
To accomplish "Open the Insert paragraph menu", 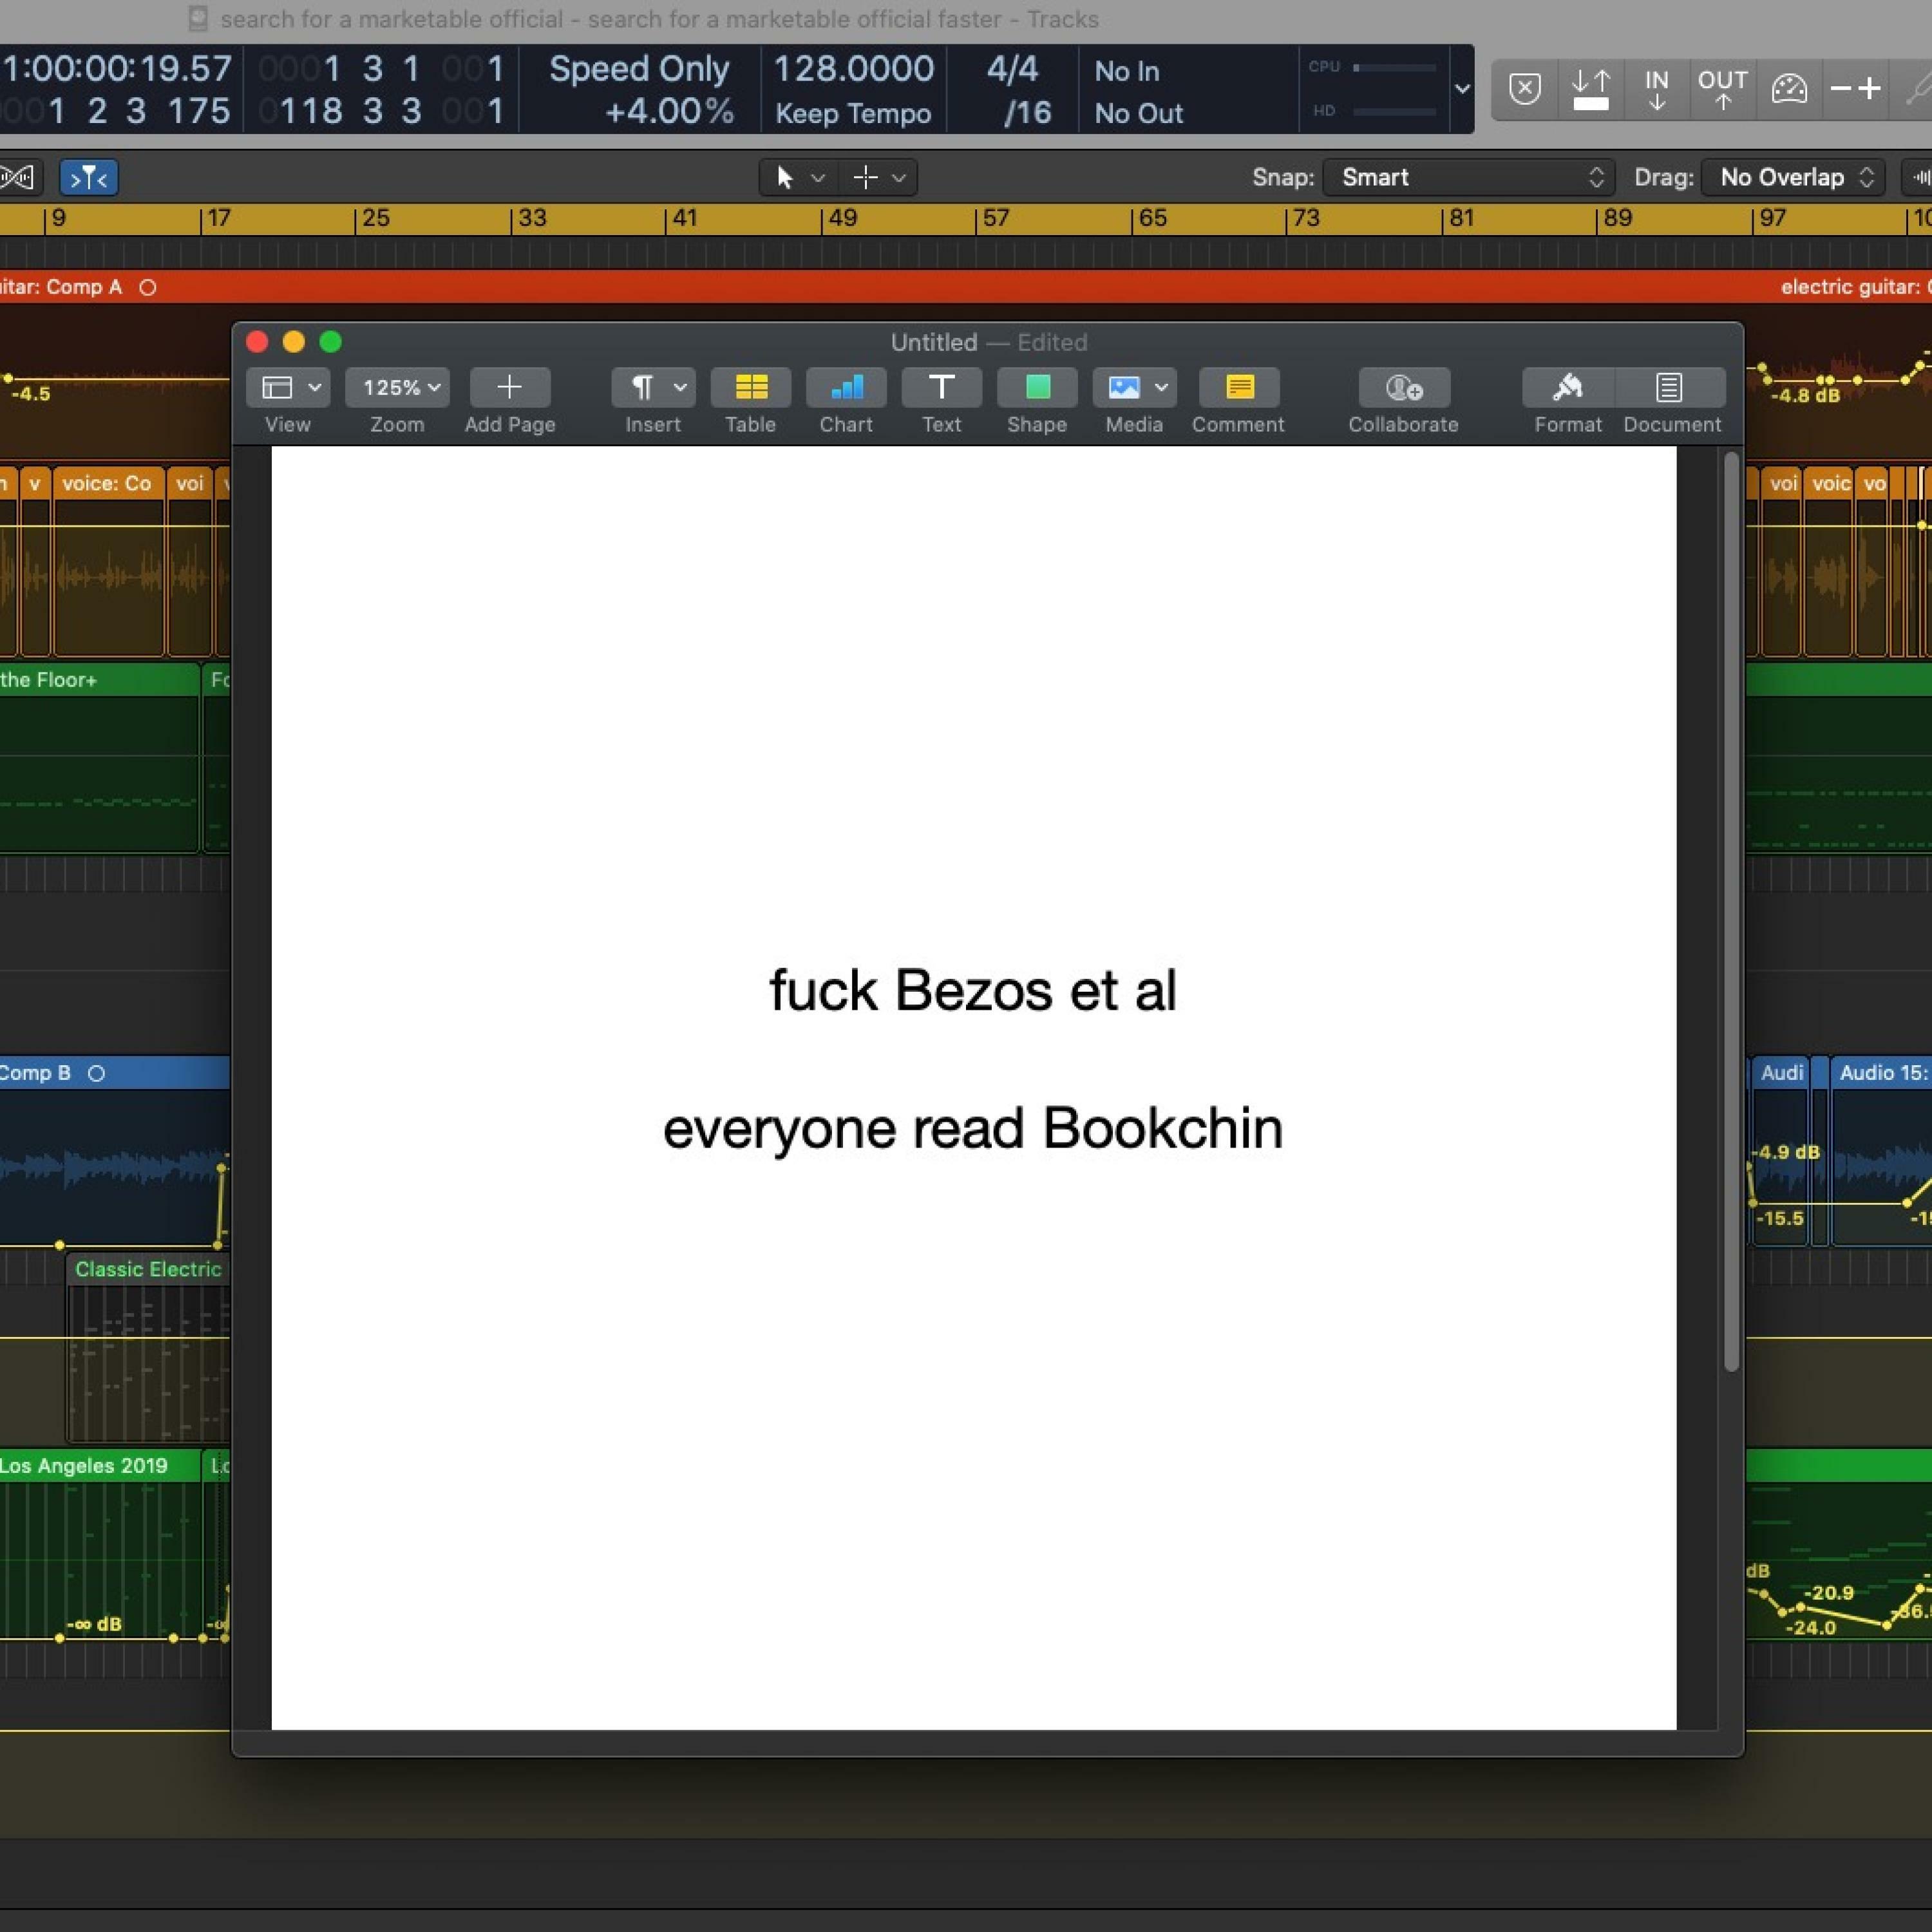I will coord(652,388).
